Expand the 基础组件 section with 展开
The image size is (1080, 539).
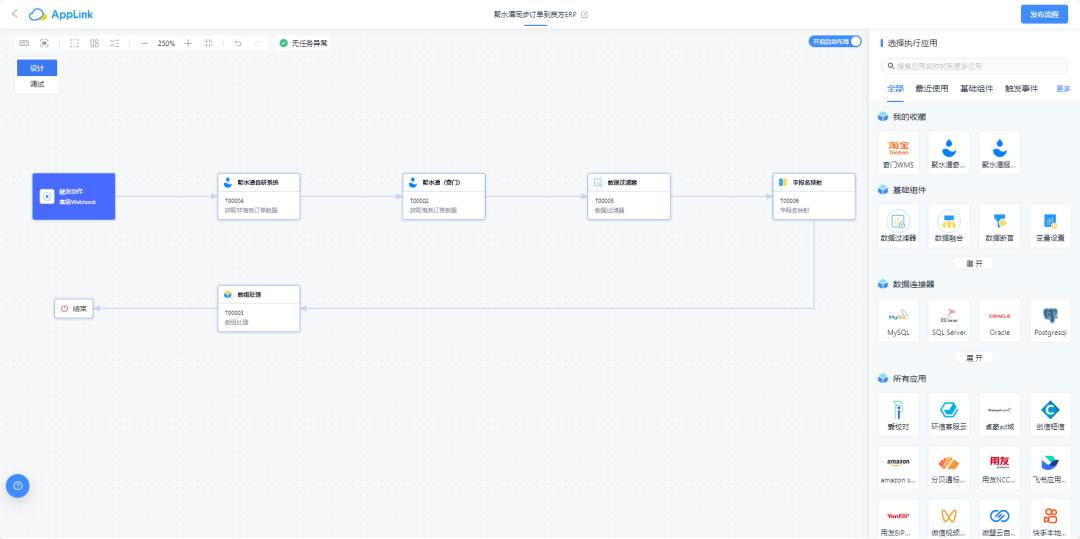[973, 263]
